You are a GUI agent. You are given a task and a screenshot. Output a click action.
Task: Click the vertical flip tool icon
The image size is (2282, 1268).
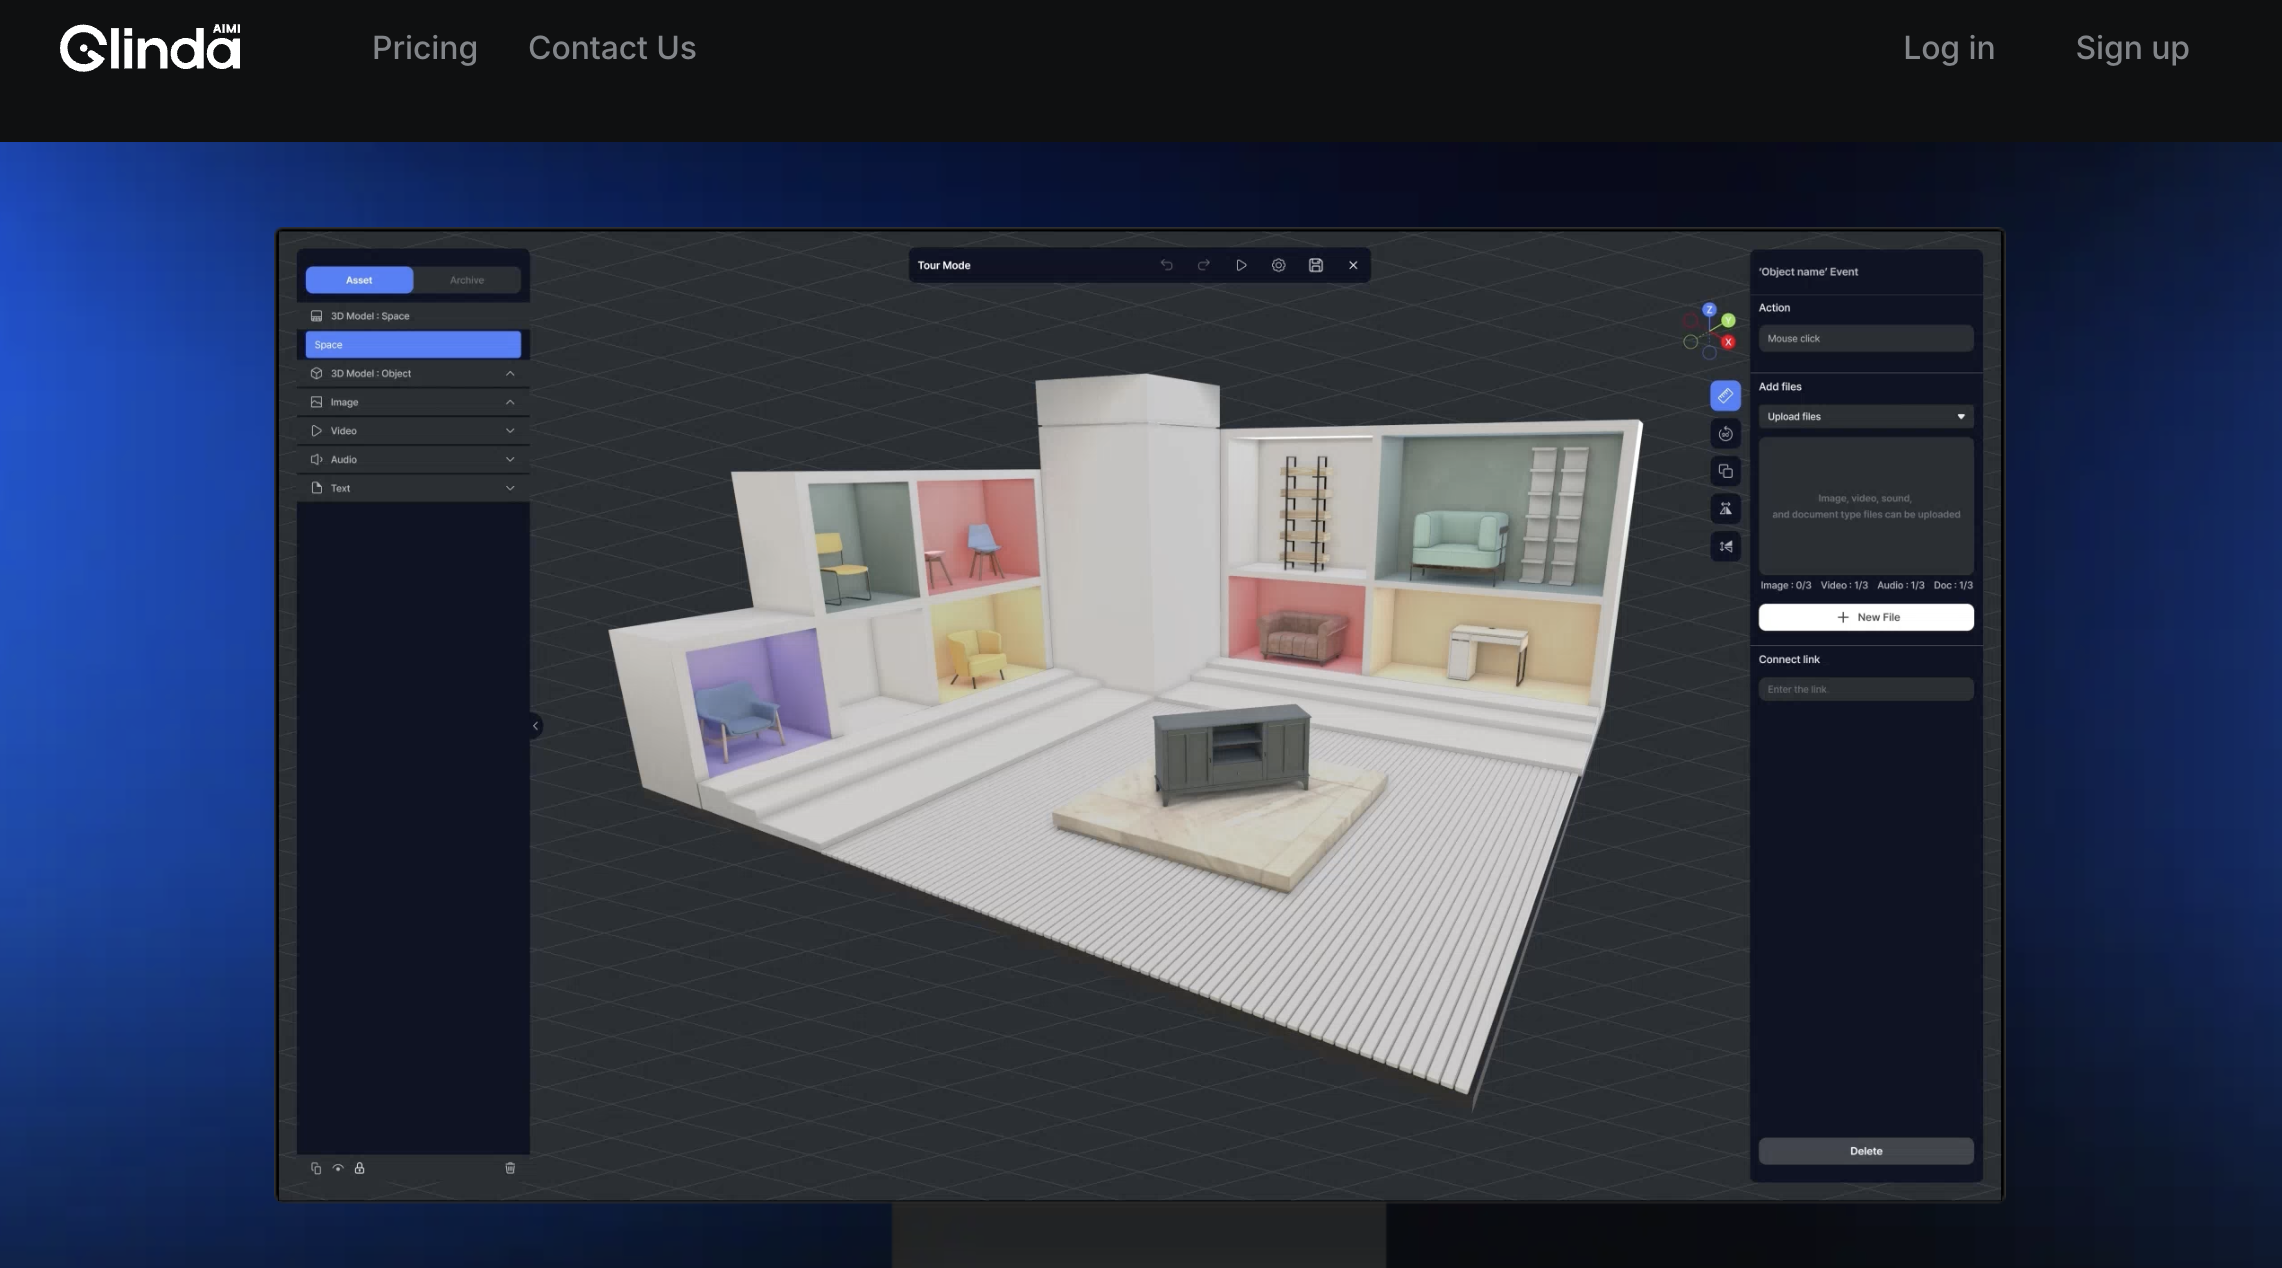point(1725,547)
